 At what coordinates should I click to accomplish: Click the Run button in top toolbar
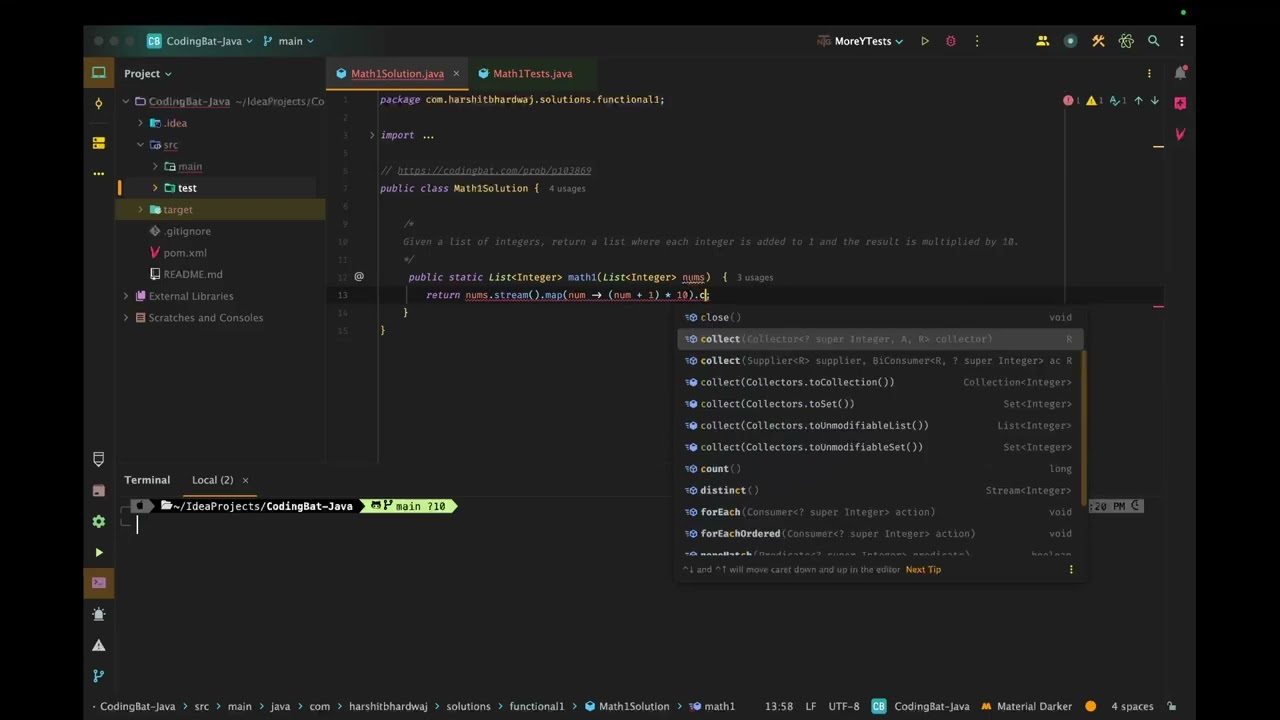click(x=925, y=41)
